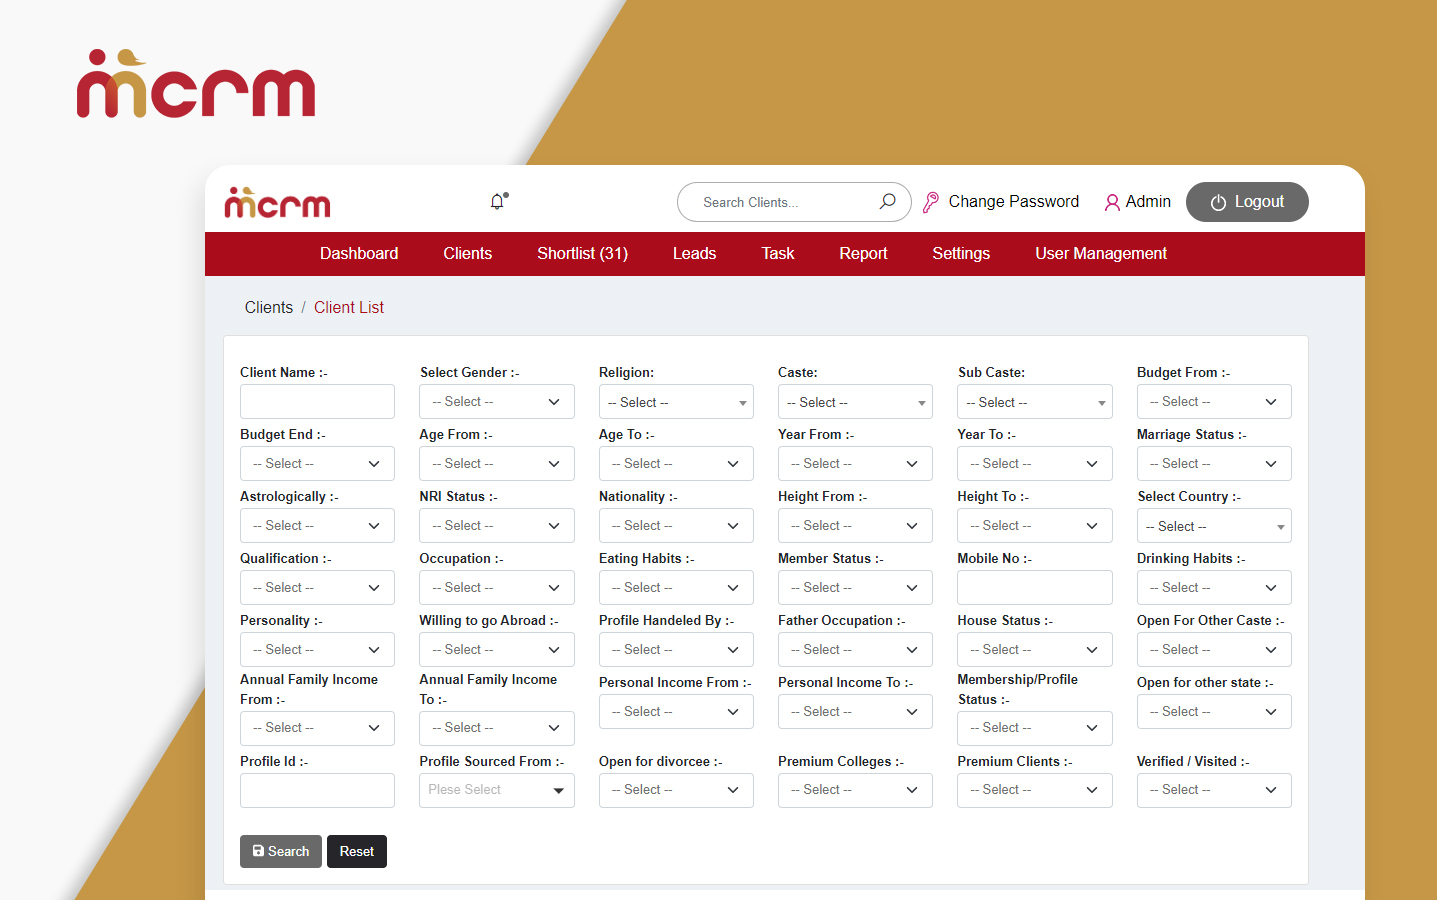Select the Task menu item
This screenshot has height=900, width=1437.
(x=777, y=254)
